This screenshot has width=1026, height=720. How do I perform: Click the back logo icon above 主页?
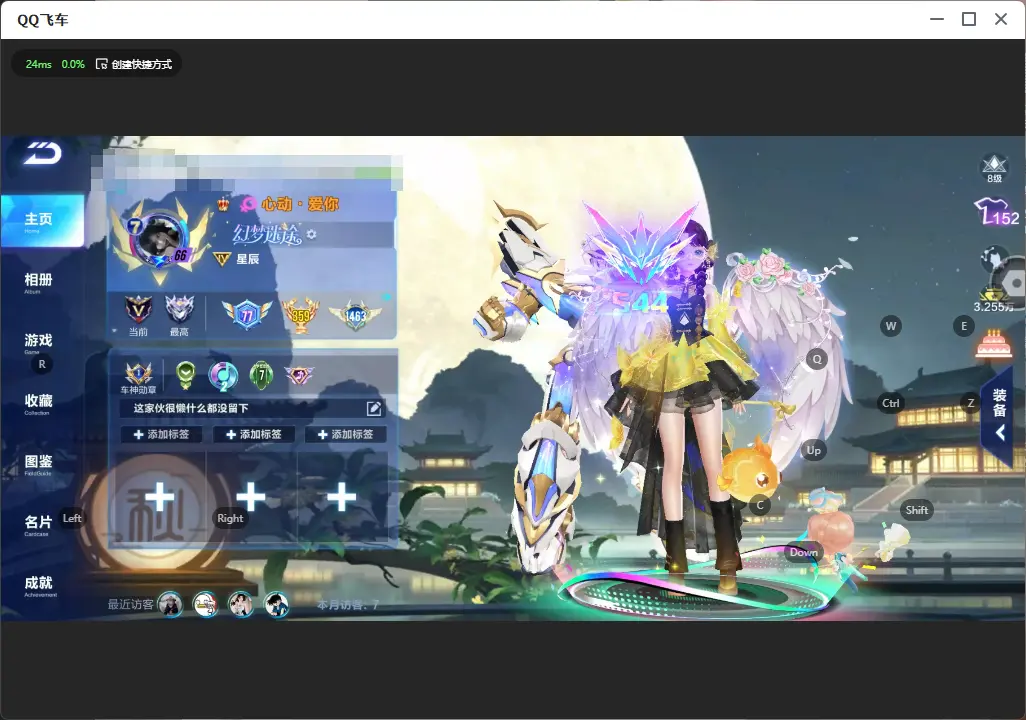pyautogui.click(x=43, y=153)
